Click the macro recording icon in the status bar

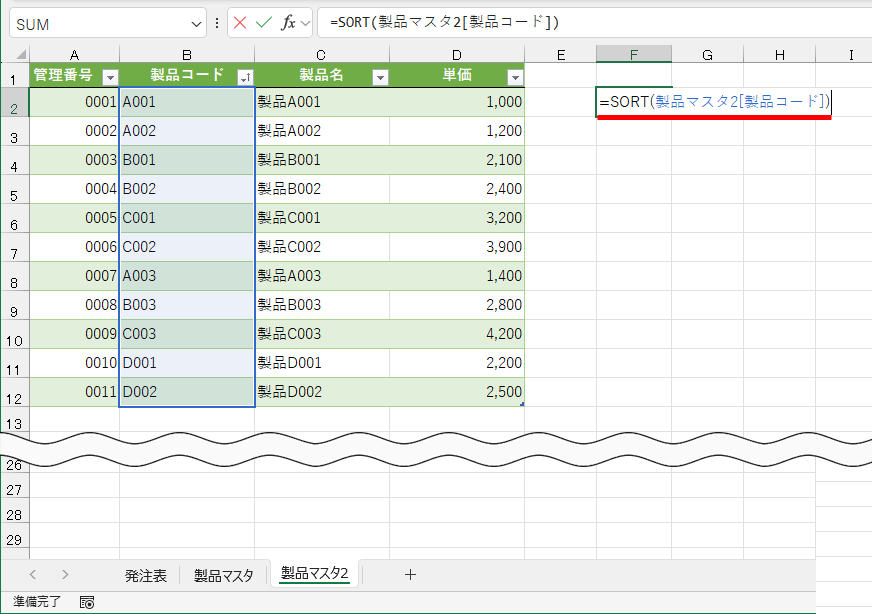click(87, 603)
